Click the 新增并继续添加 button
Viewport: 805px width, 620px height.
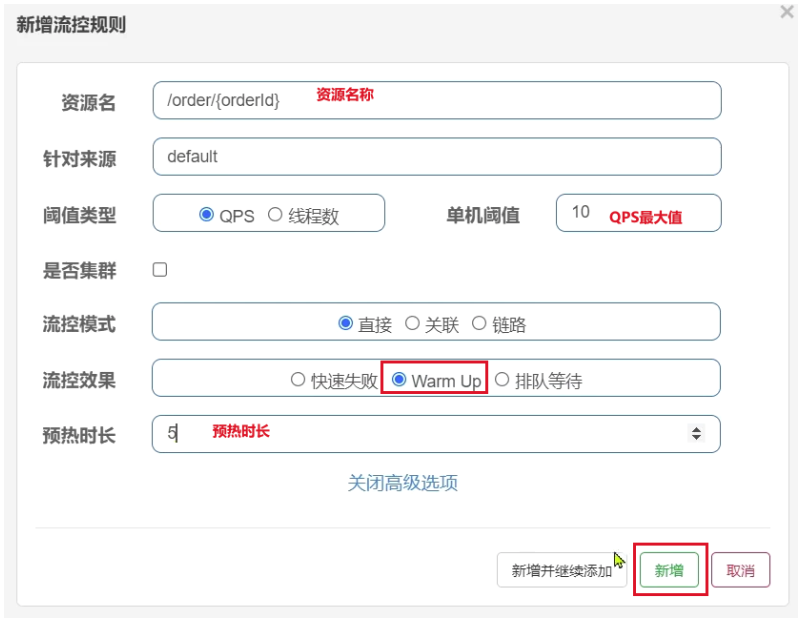point(562,570)
